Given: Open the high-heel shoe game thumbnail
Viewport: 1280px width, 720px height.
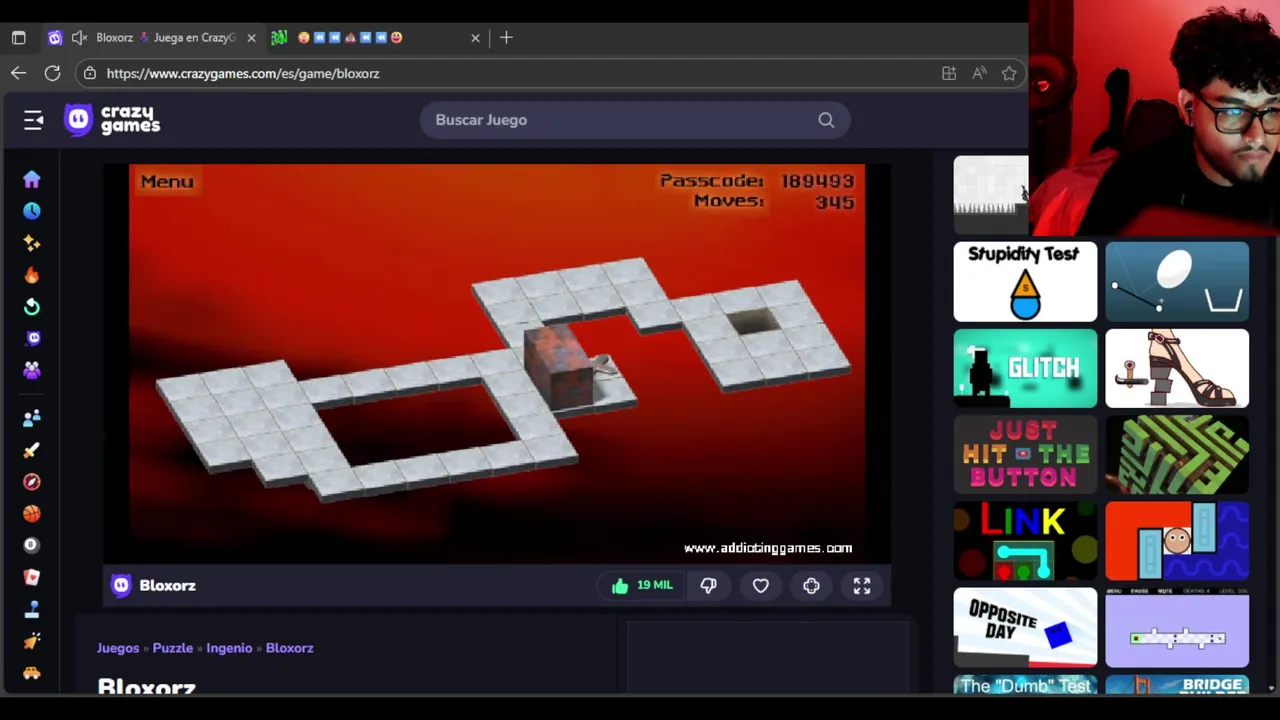Looking at the screenshot, I should (1177, 368).
